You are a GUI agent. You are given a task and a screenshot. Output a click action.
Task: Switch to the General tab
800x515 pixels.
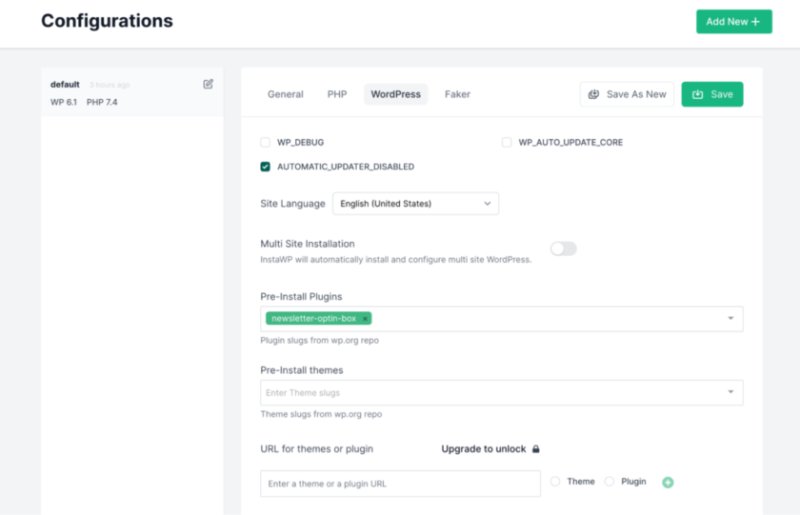[285, 94]
